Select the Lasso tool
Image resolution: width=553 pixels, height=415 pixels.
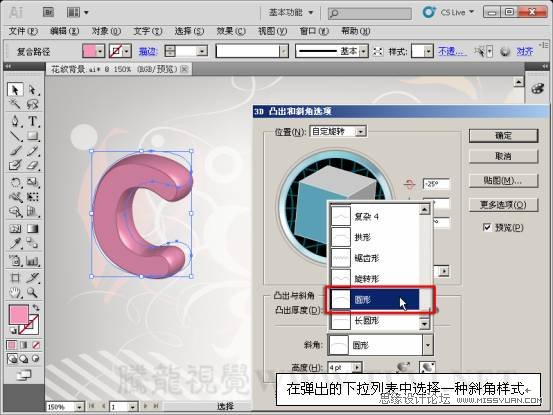click(x=32, y=104)
